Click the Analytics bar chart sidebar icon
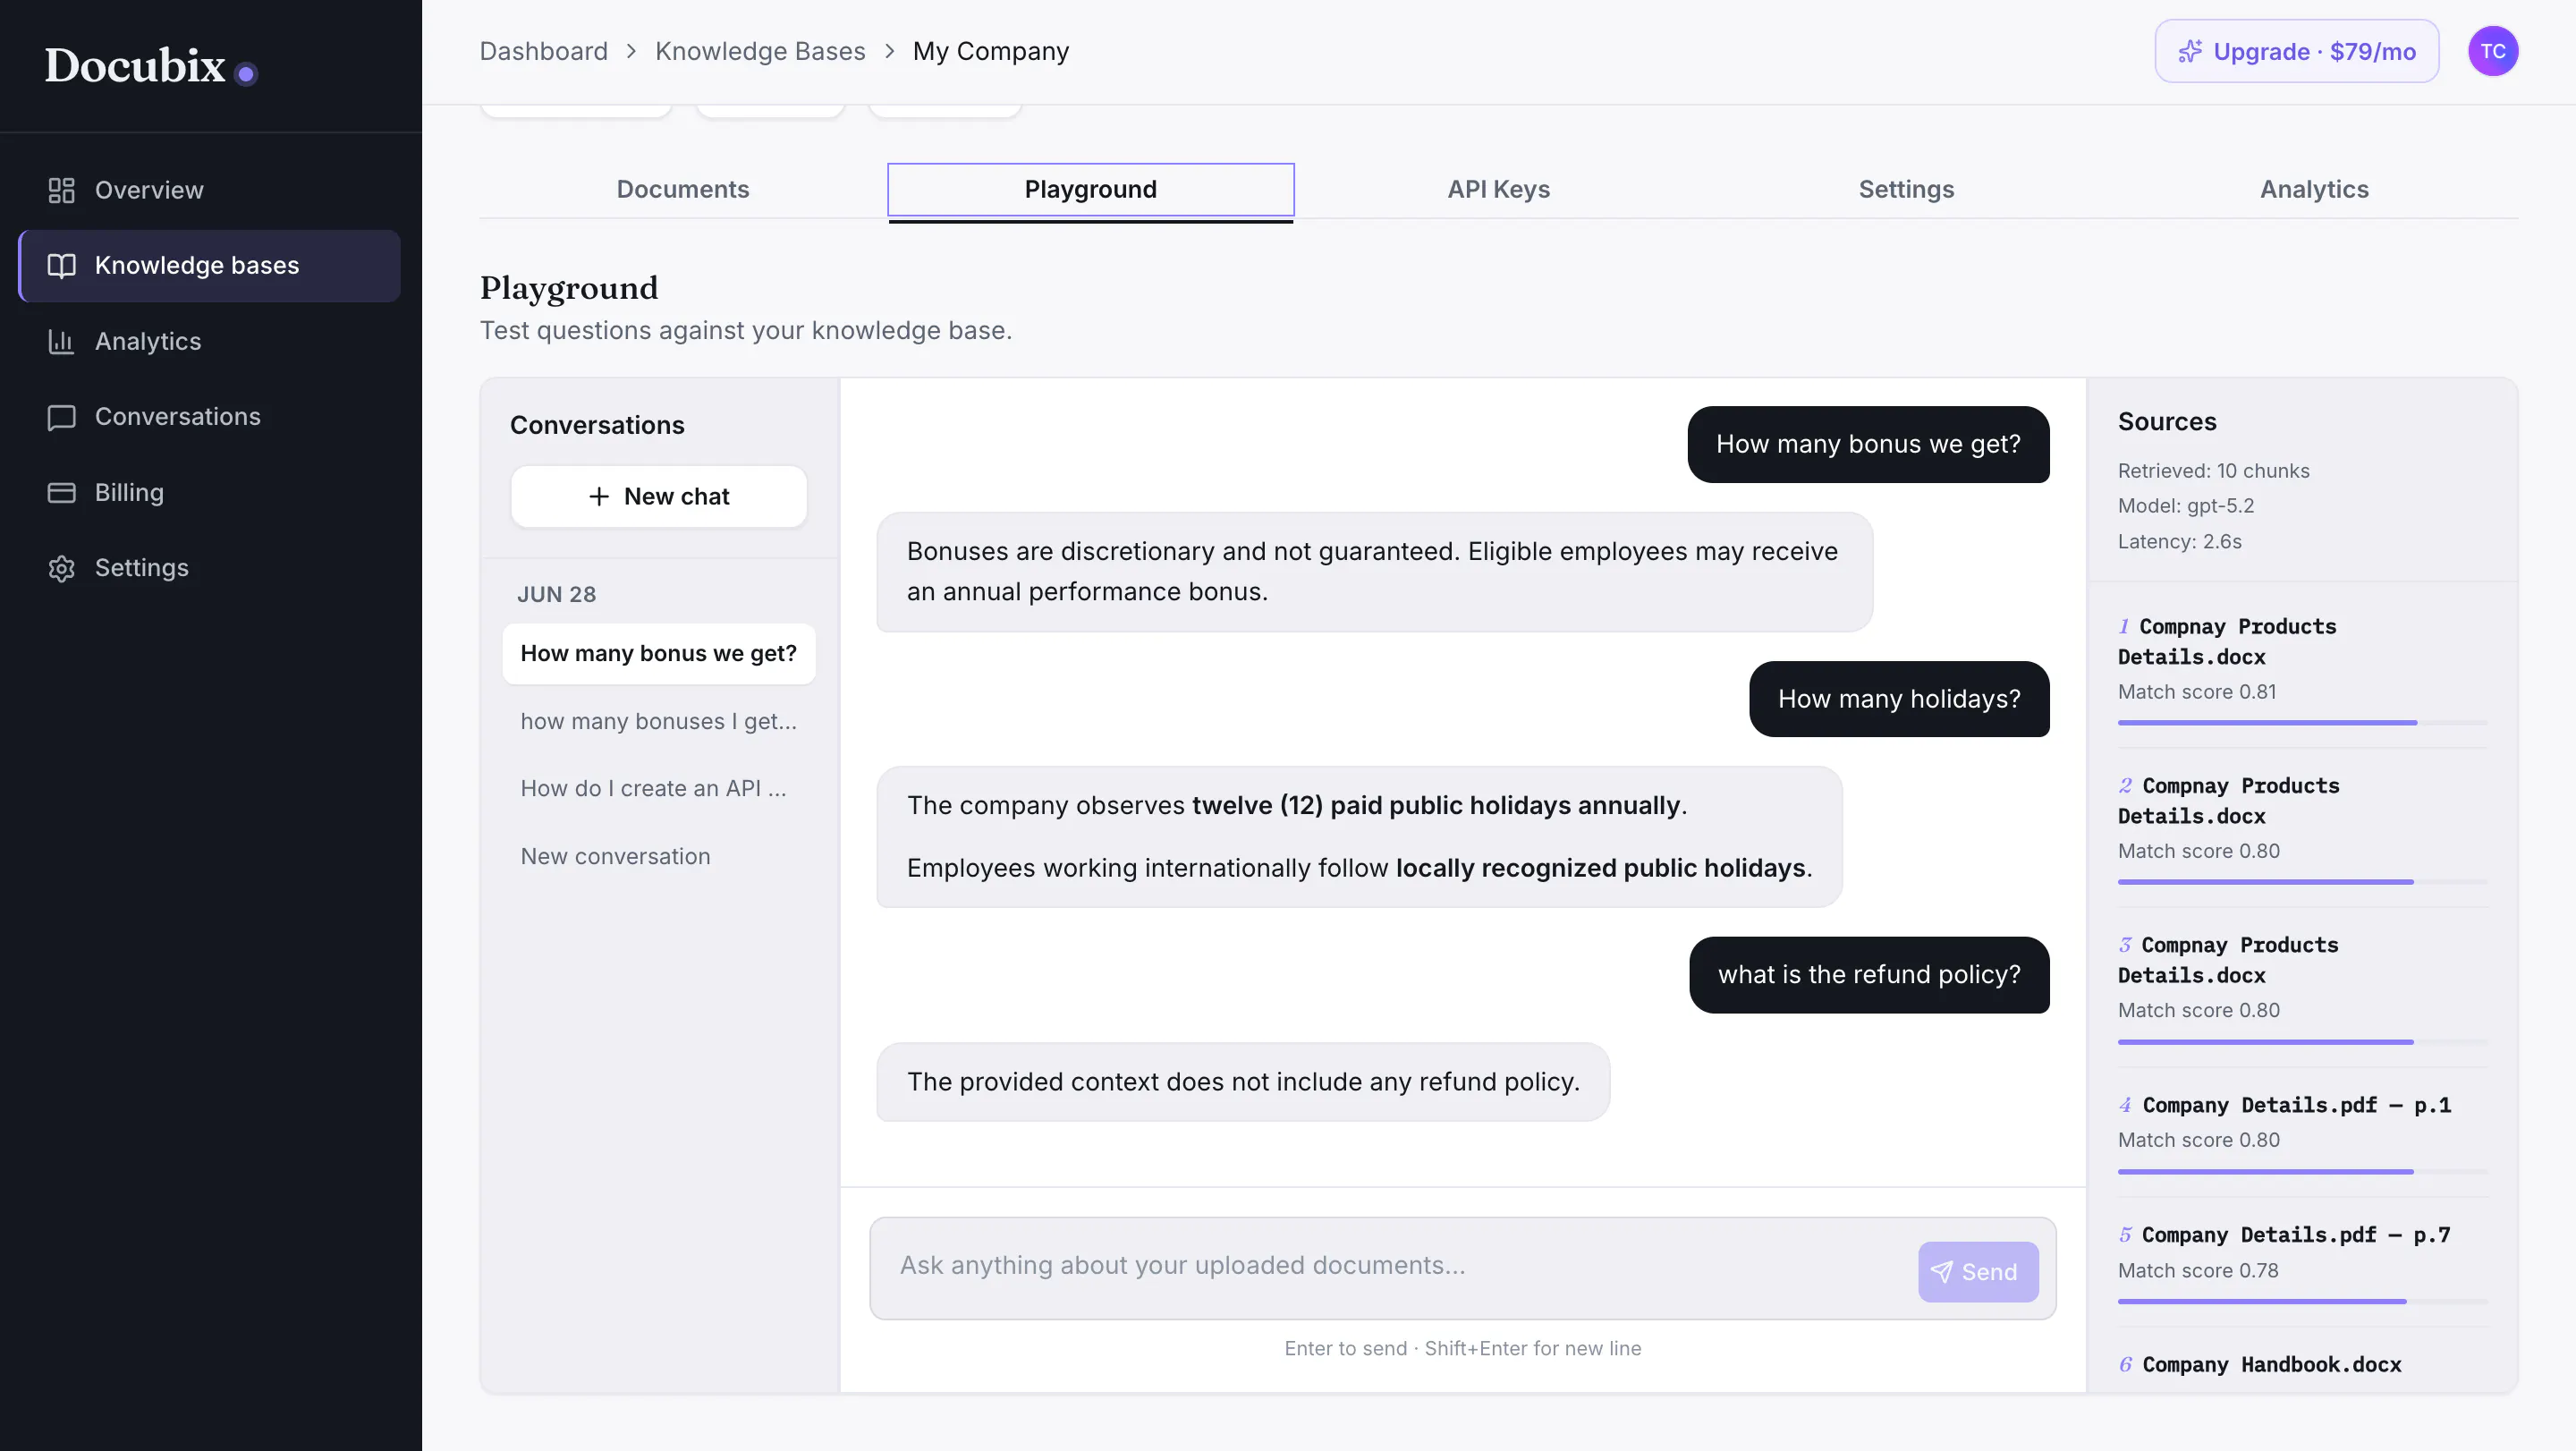Image resolution: width=2576 pixels, height=1451 pixels. coord(61,342)
